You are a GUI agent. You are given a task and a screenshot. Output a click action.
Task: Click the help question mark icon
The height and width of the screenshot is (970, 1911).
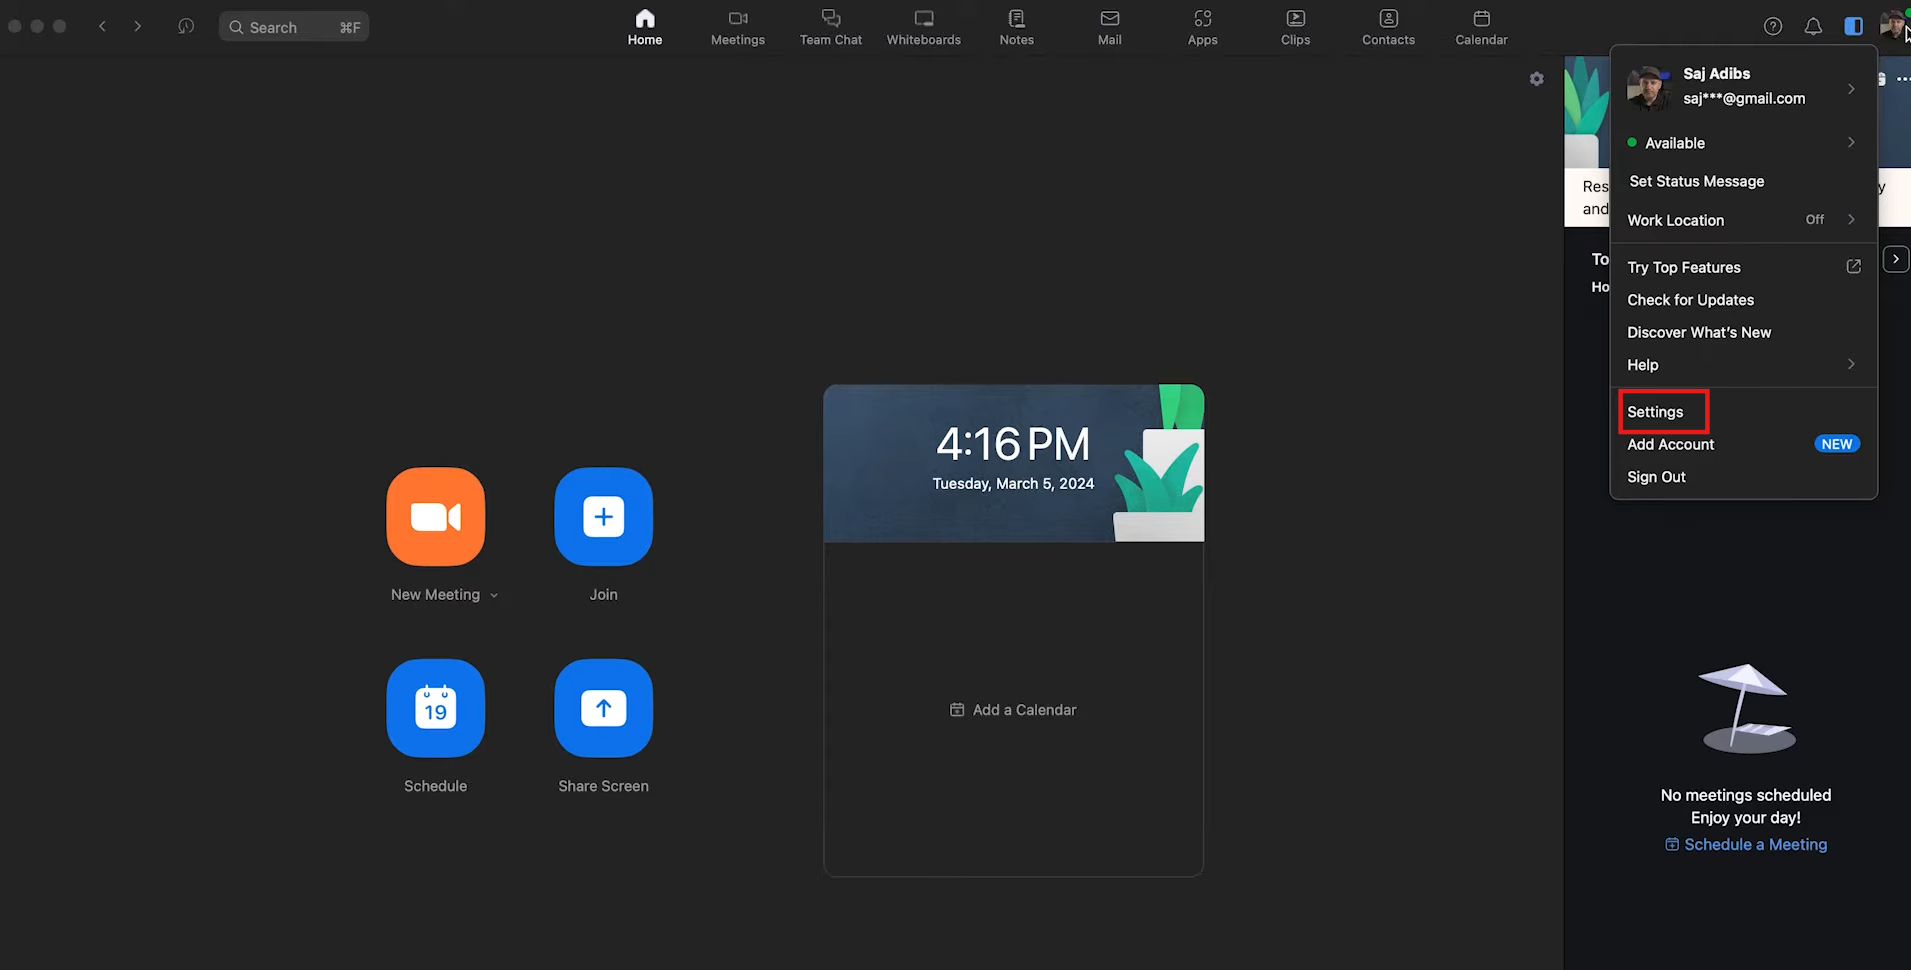[x=1773, y=27]
